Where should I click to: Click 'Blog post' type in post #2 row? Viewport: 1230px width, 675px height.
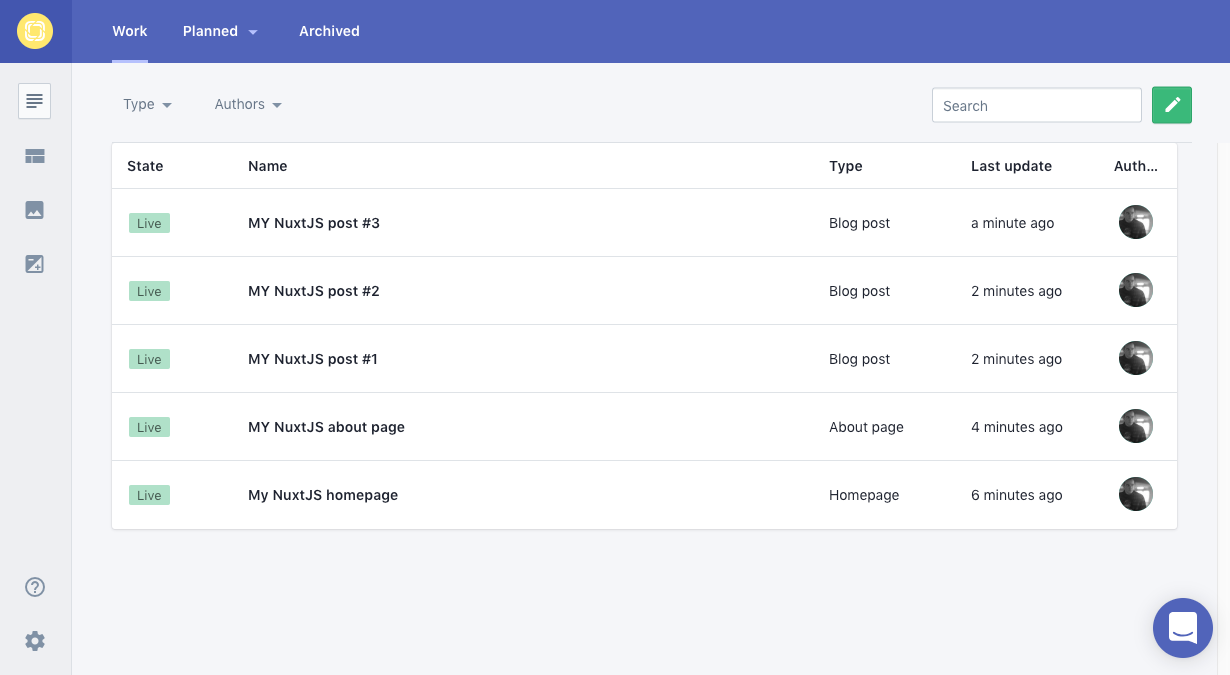[859, 291]
